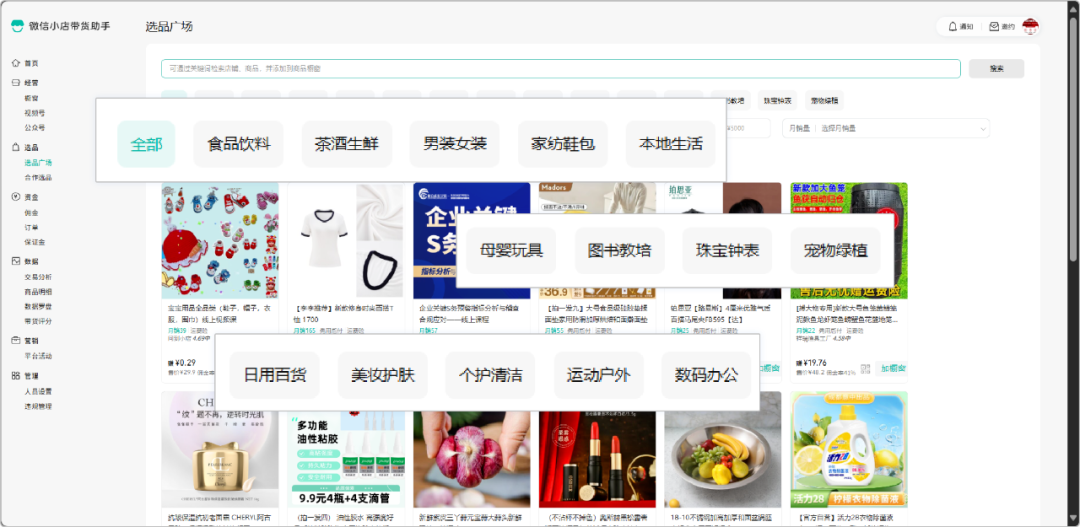Open 订单 in the sidebar

(x=31, y=227)
